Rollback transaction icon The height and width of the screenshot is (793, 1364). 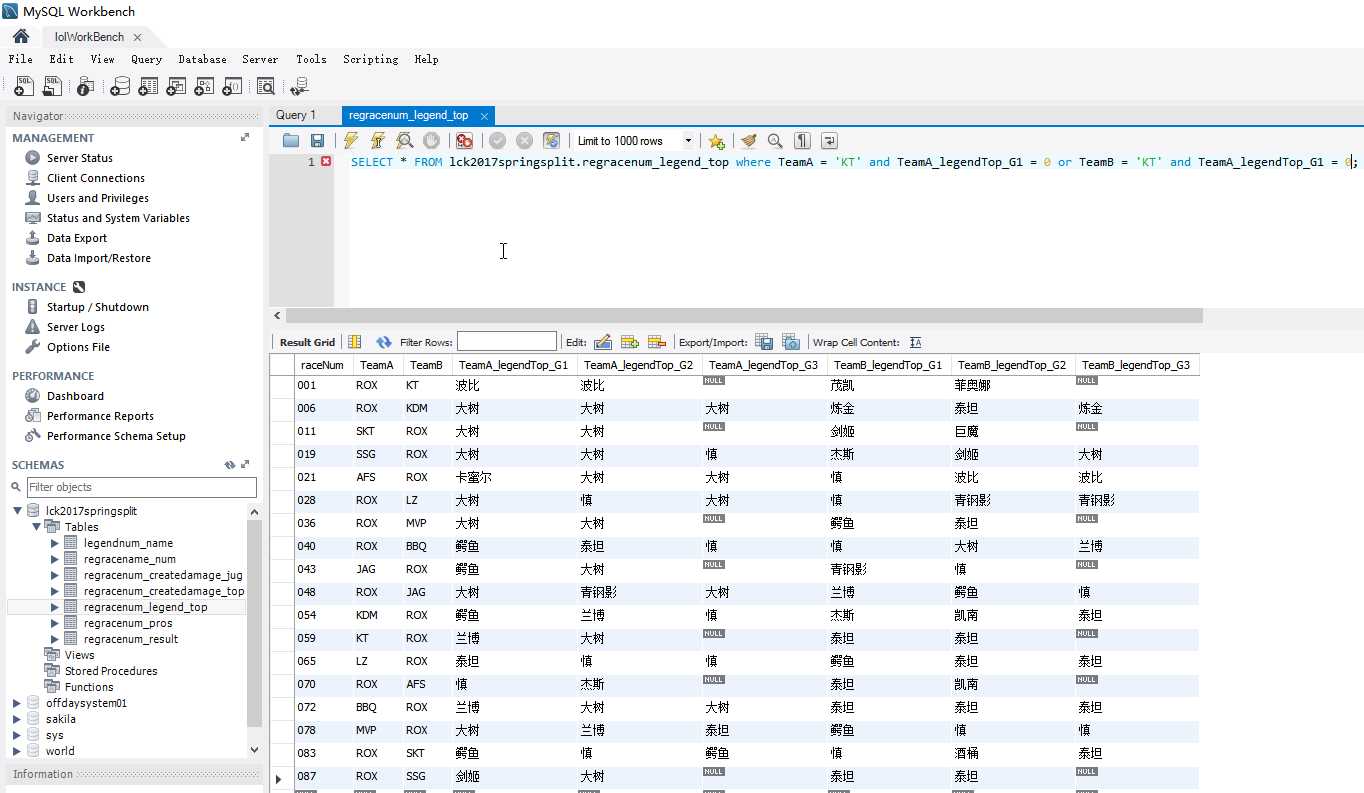coord(524,141)
